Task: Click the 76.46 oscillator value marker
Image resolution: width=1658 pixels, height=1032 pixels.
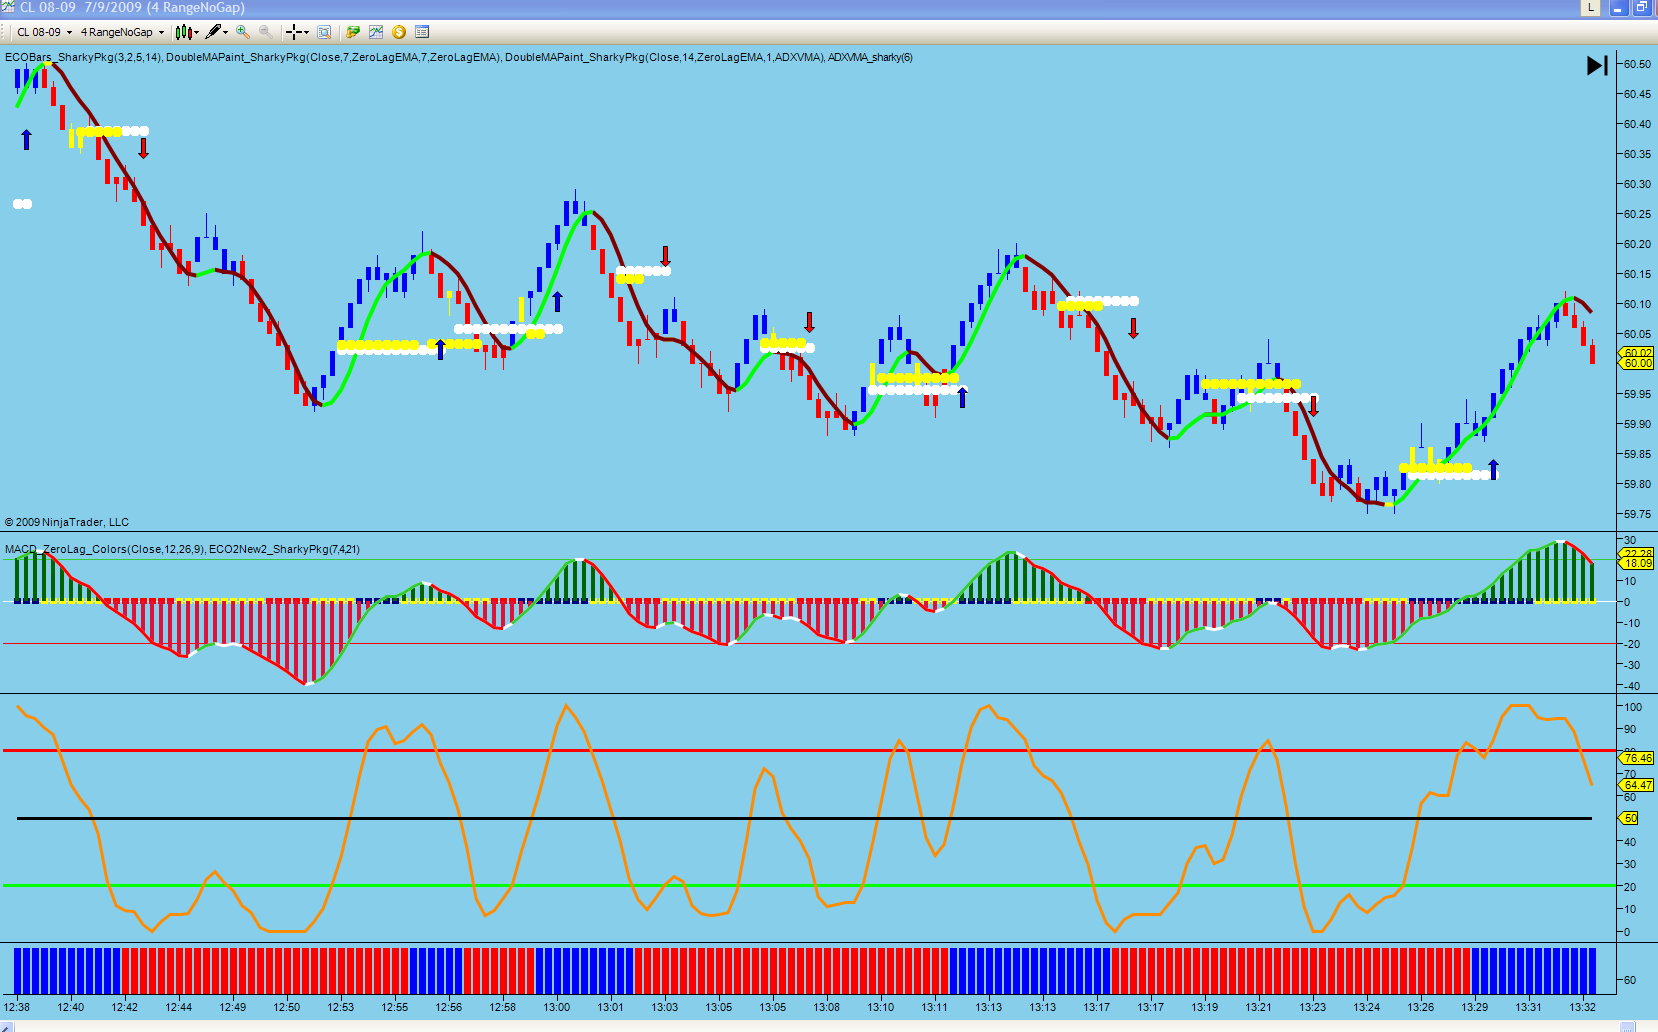Action: point(1637,758)
